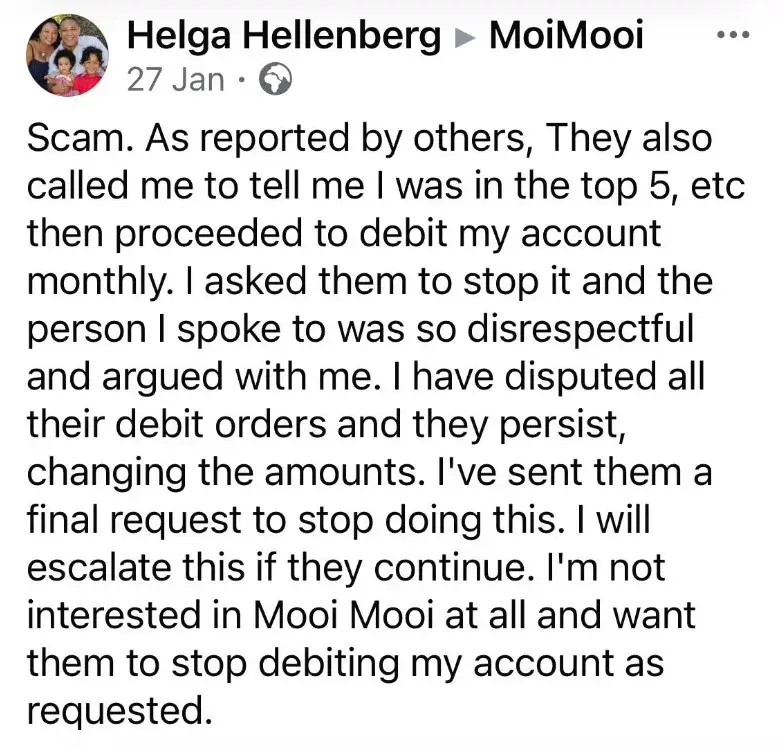Click the arrow between author and page name

point(465,38)
